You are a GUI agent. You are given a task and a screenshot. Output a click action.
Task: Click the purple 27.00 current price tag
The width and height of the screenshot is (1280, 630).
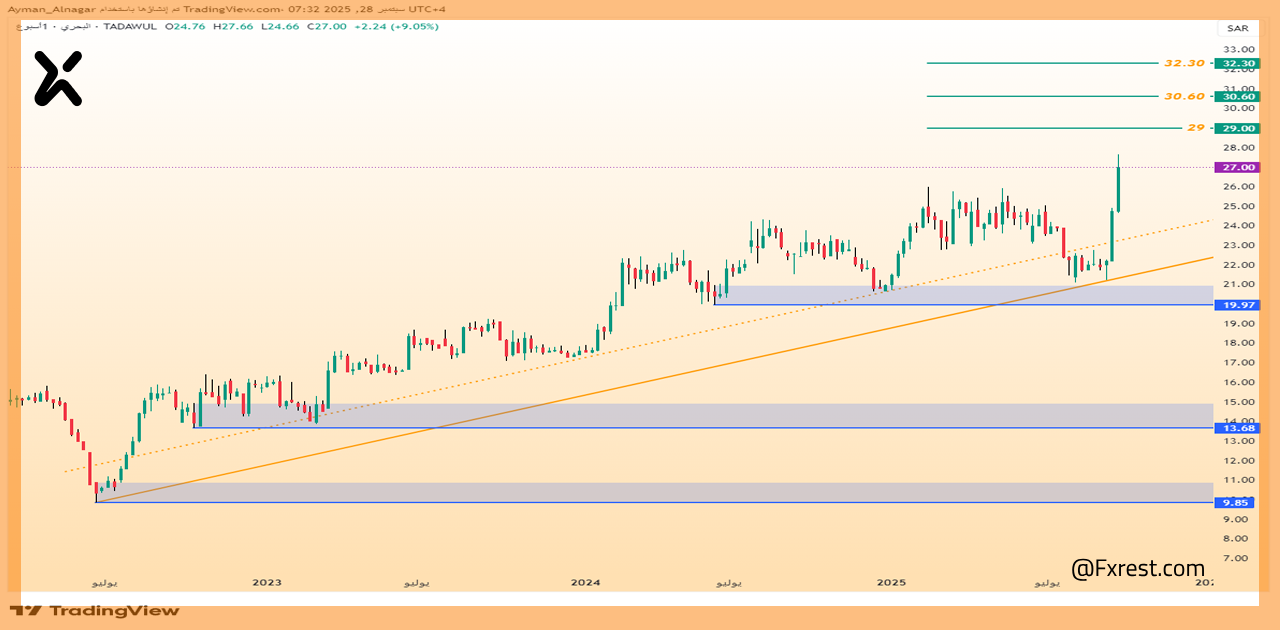(1237, 167)
